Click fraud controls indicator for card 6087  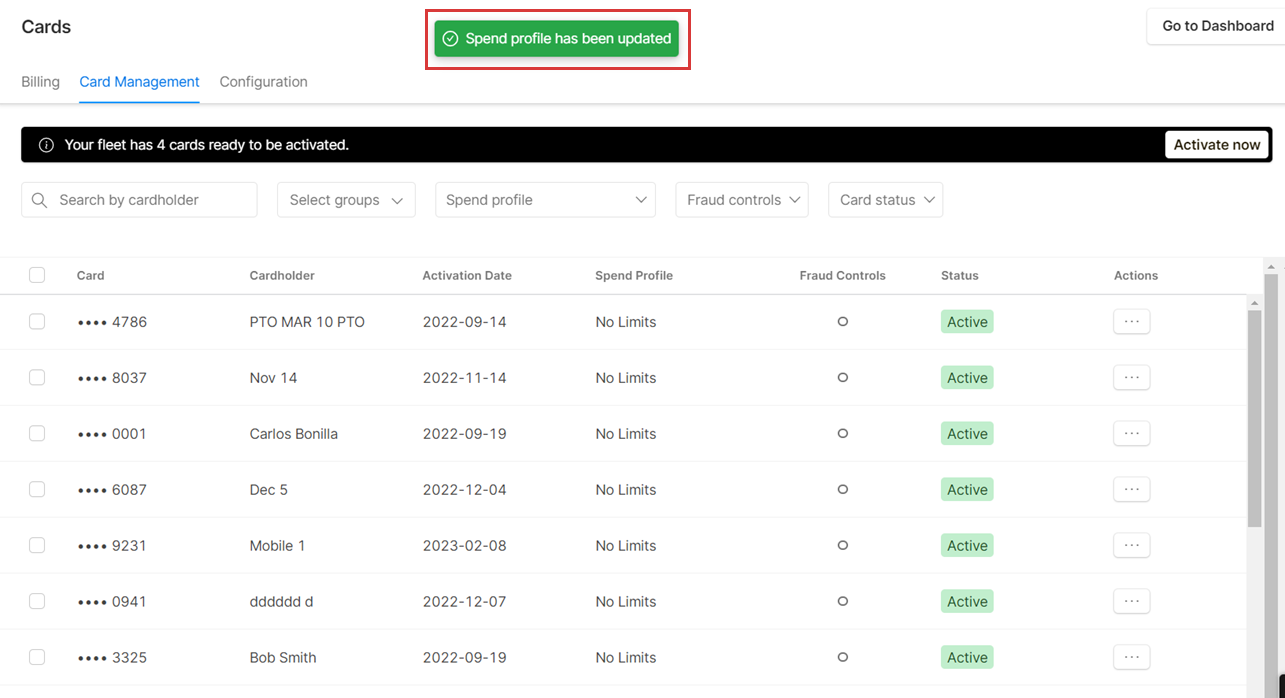pyautogui.click(x=843, y=490)
